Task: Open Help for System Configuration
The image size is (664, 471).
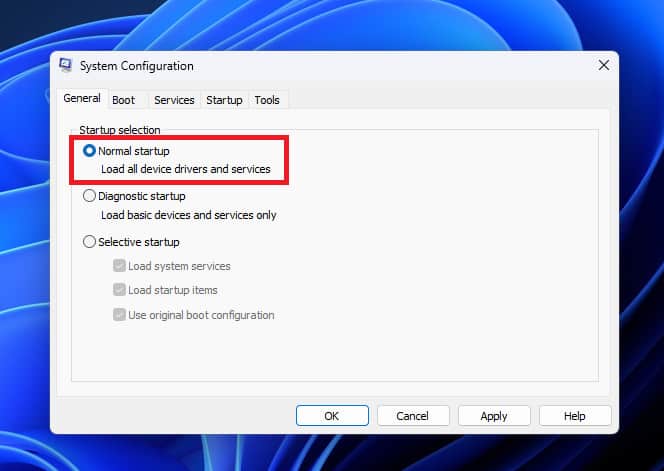Action: [x=575, y=416]
